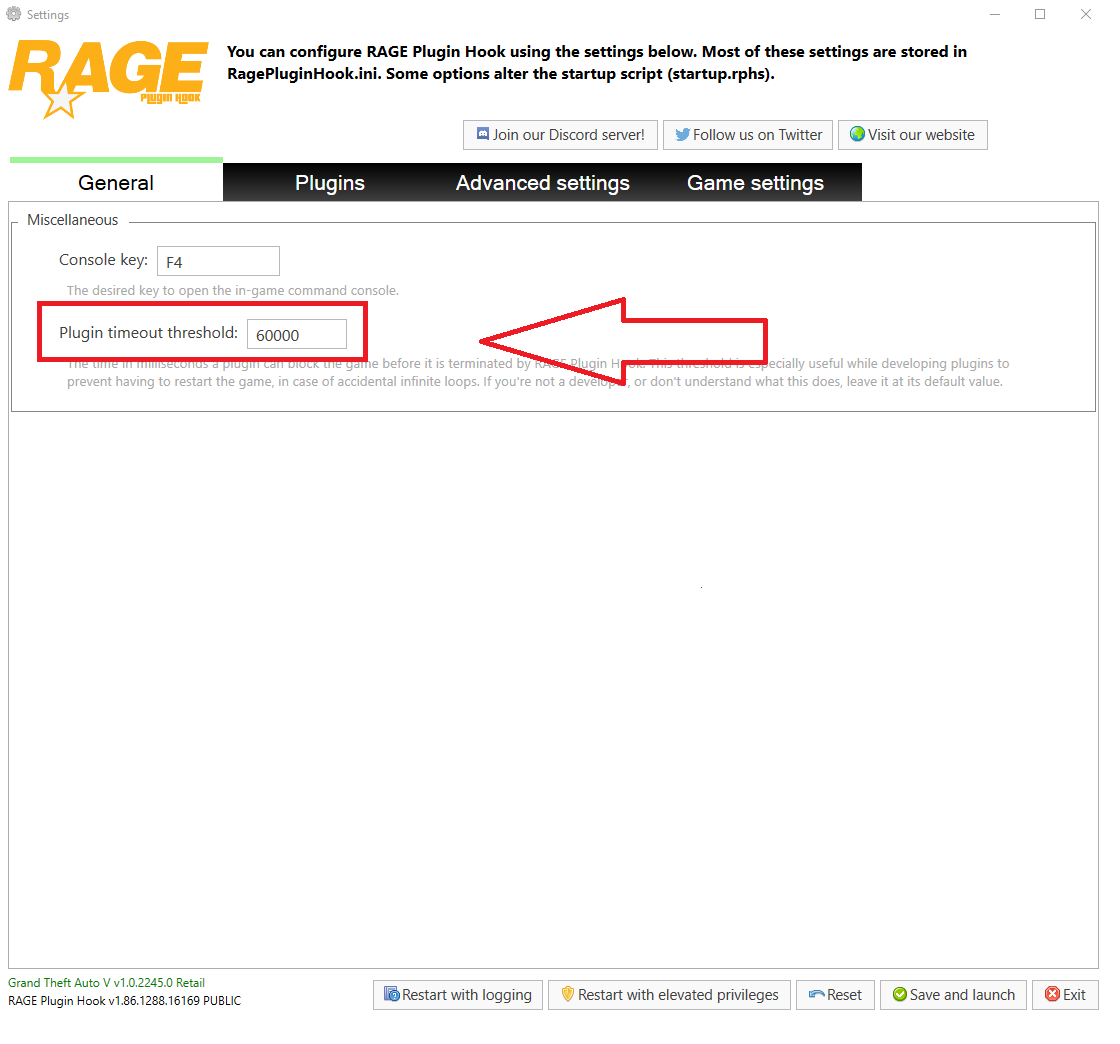
Task: Visit our website button text
Action: (x=921, y=135)
